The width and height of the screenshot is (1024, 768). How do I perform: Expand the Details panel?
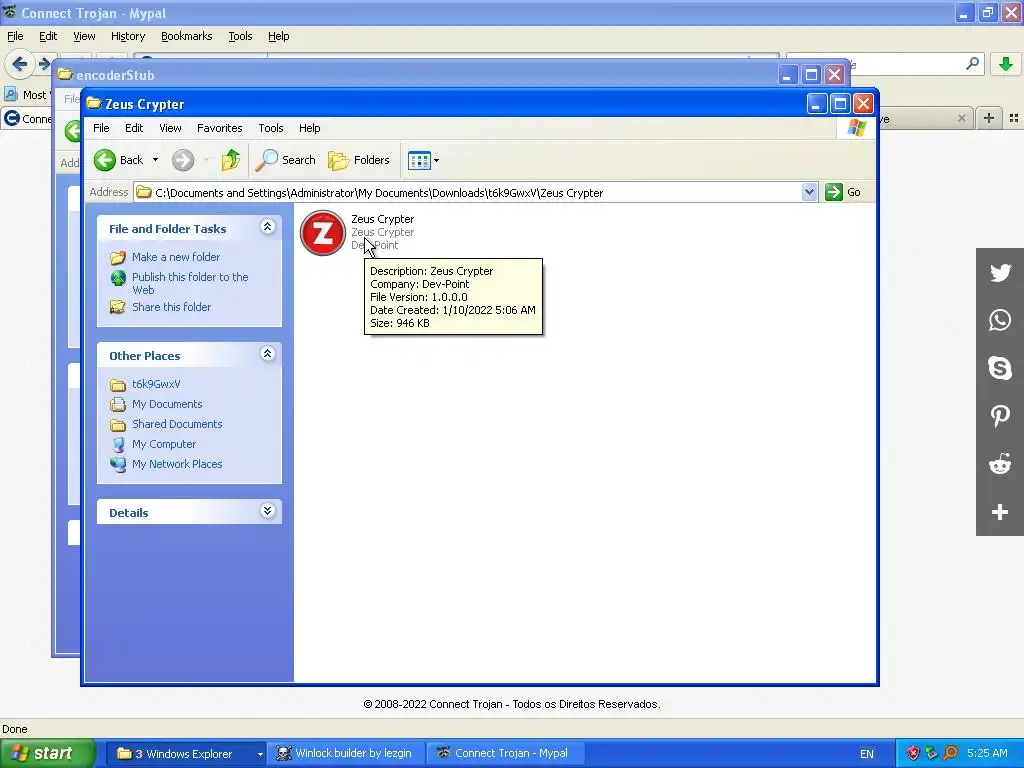tap(267, 511)
